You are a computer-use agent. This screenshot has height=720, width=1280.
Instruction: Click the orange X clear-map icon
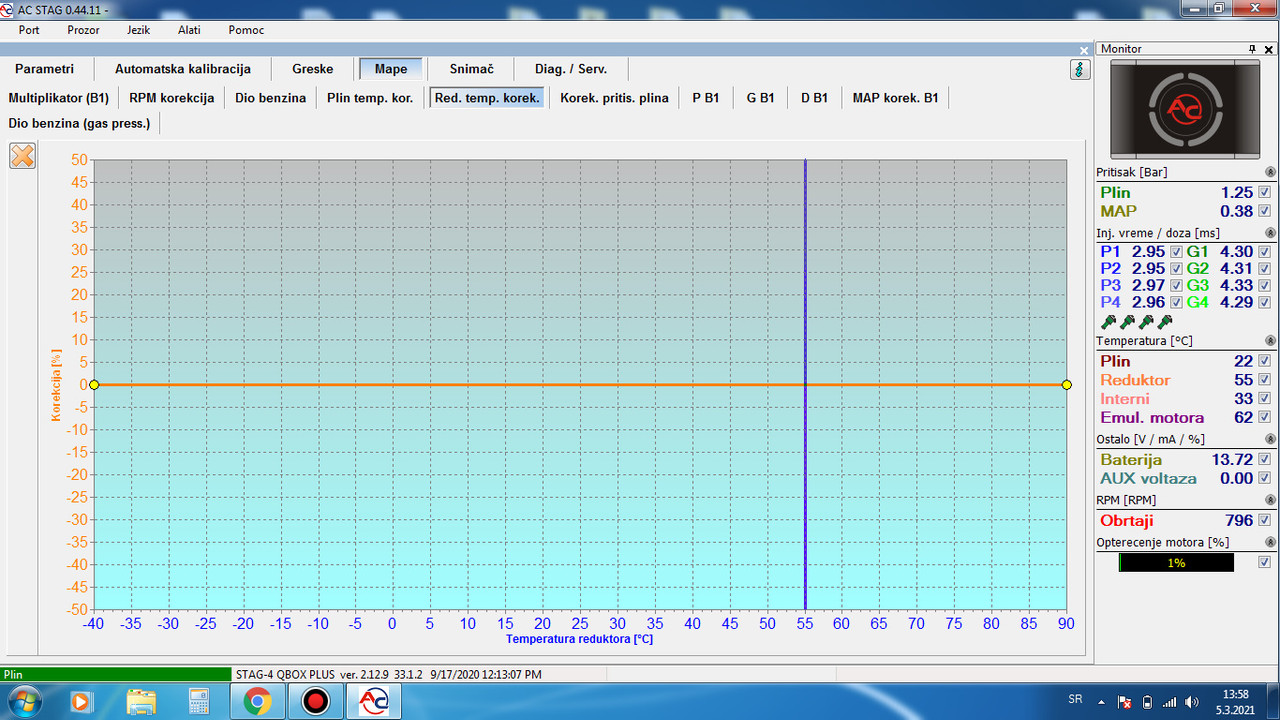[22, 156]
